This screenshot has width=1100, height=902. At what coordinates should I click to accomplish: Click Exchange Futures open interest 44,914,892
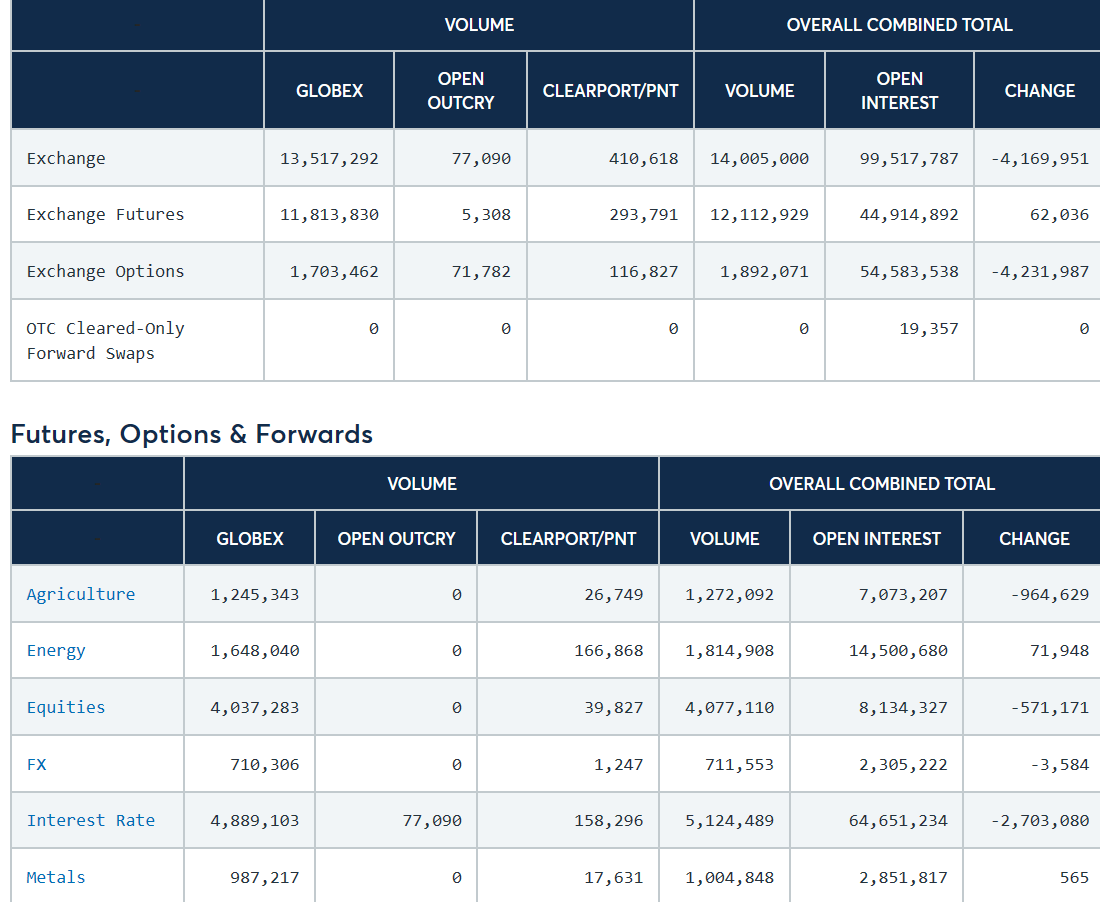pos(909,215)
